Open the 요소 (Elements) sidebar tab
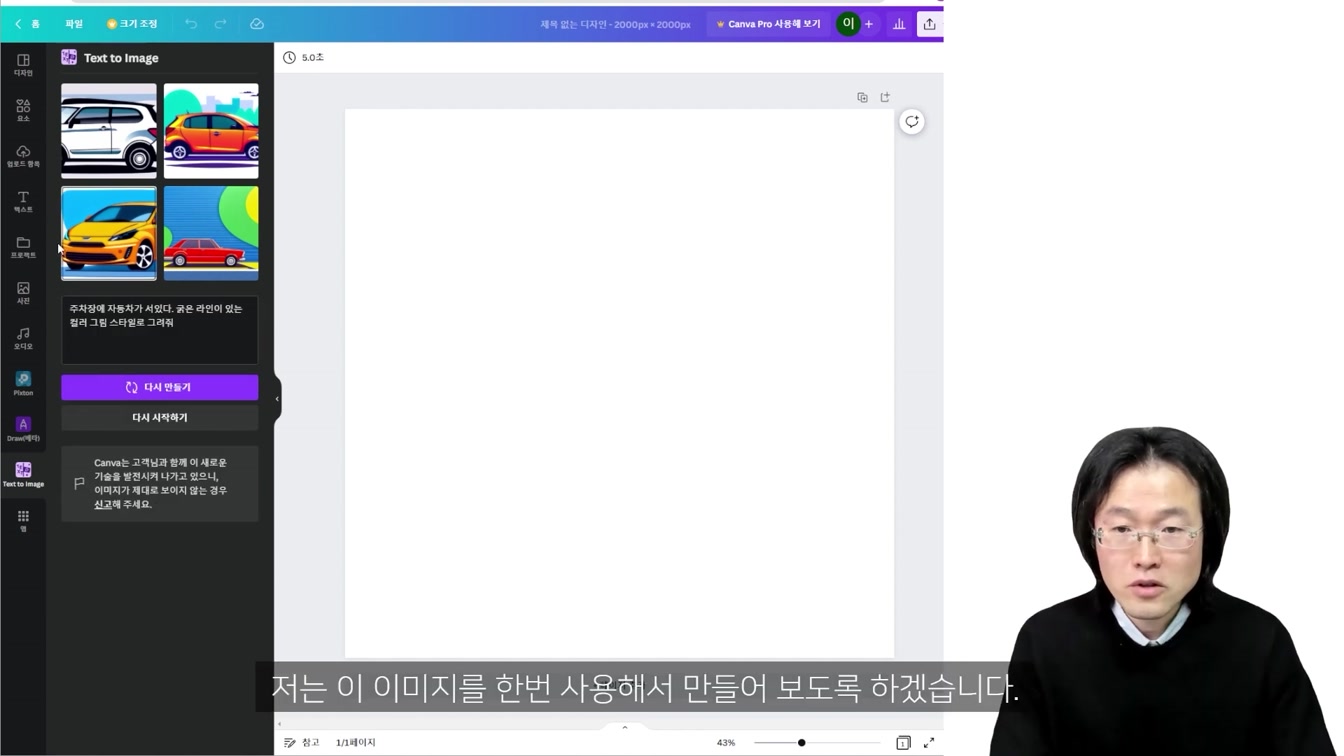This screenshot has width=1344, height=756. tap(23, 110)
